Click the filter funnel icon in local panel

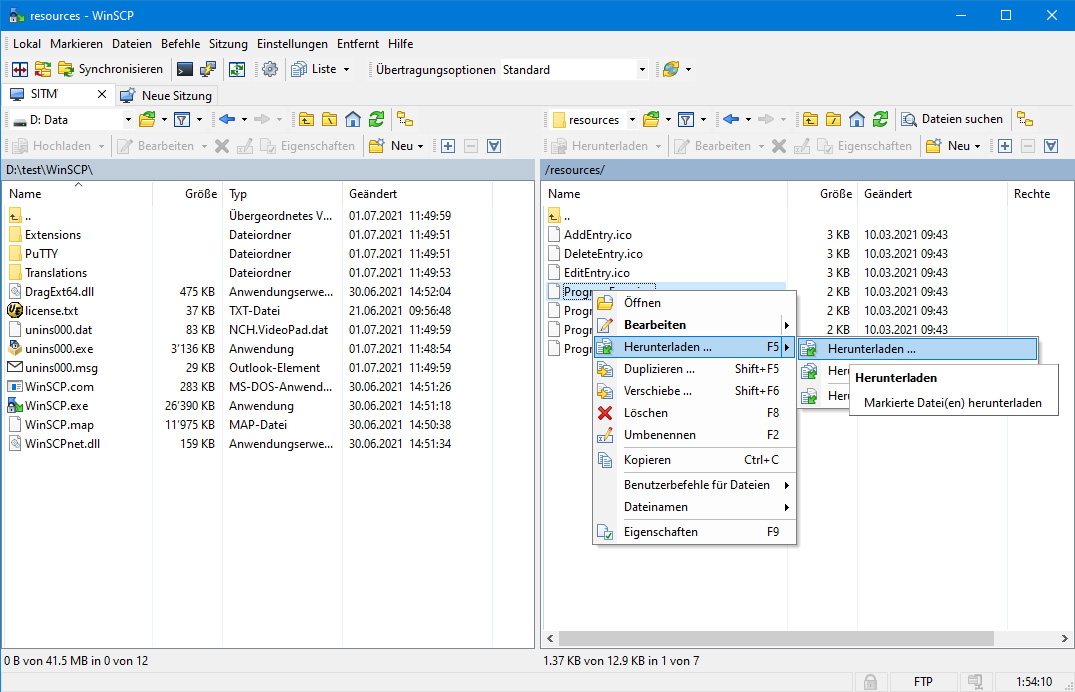click(x=182, y=120)
